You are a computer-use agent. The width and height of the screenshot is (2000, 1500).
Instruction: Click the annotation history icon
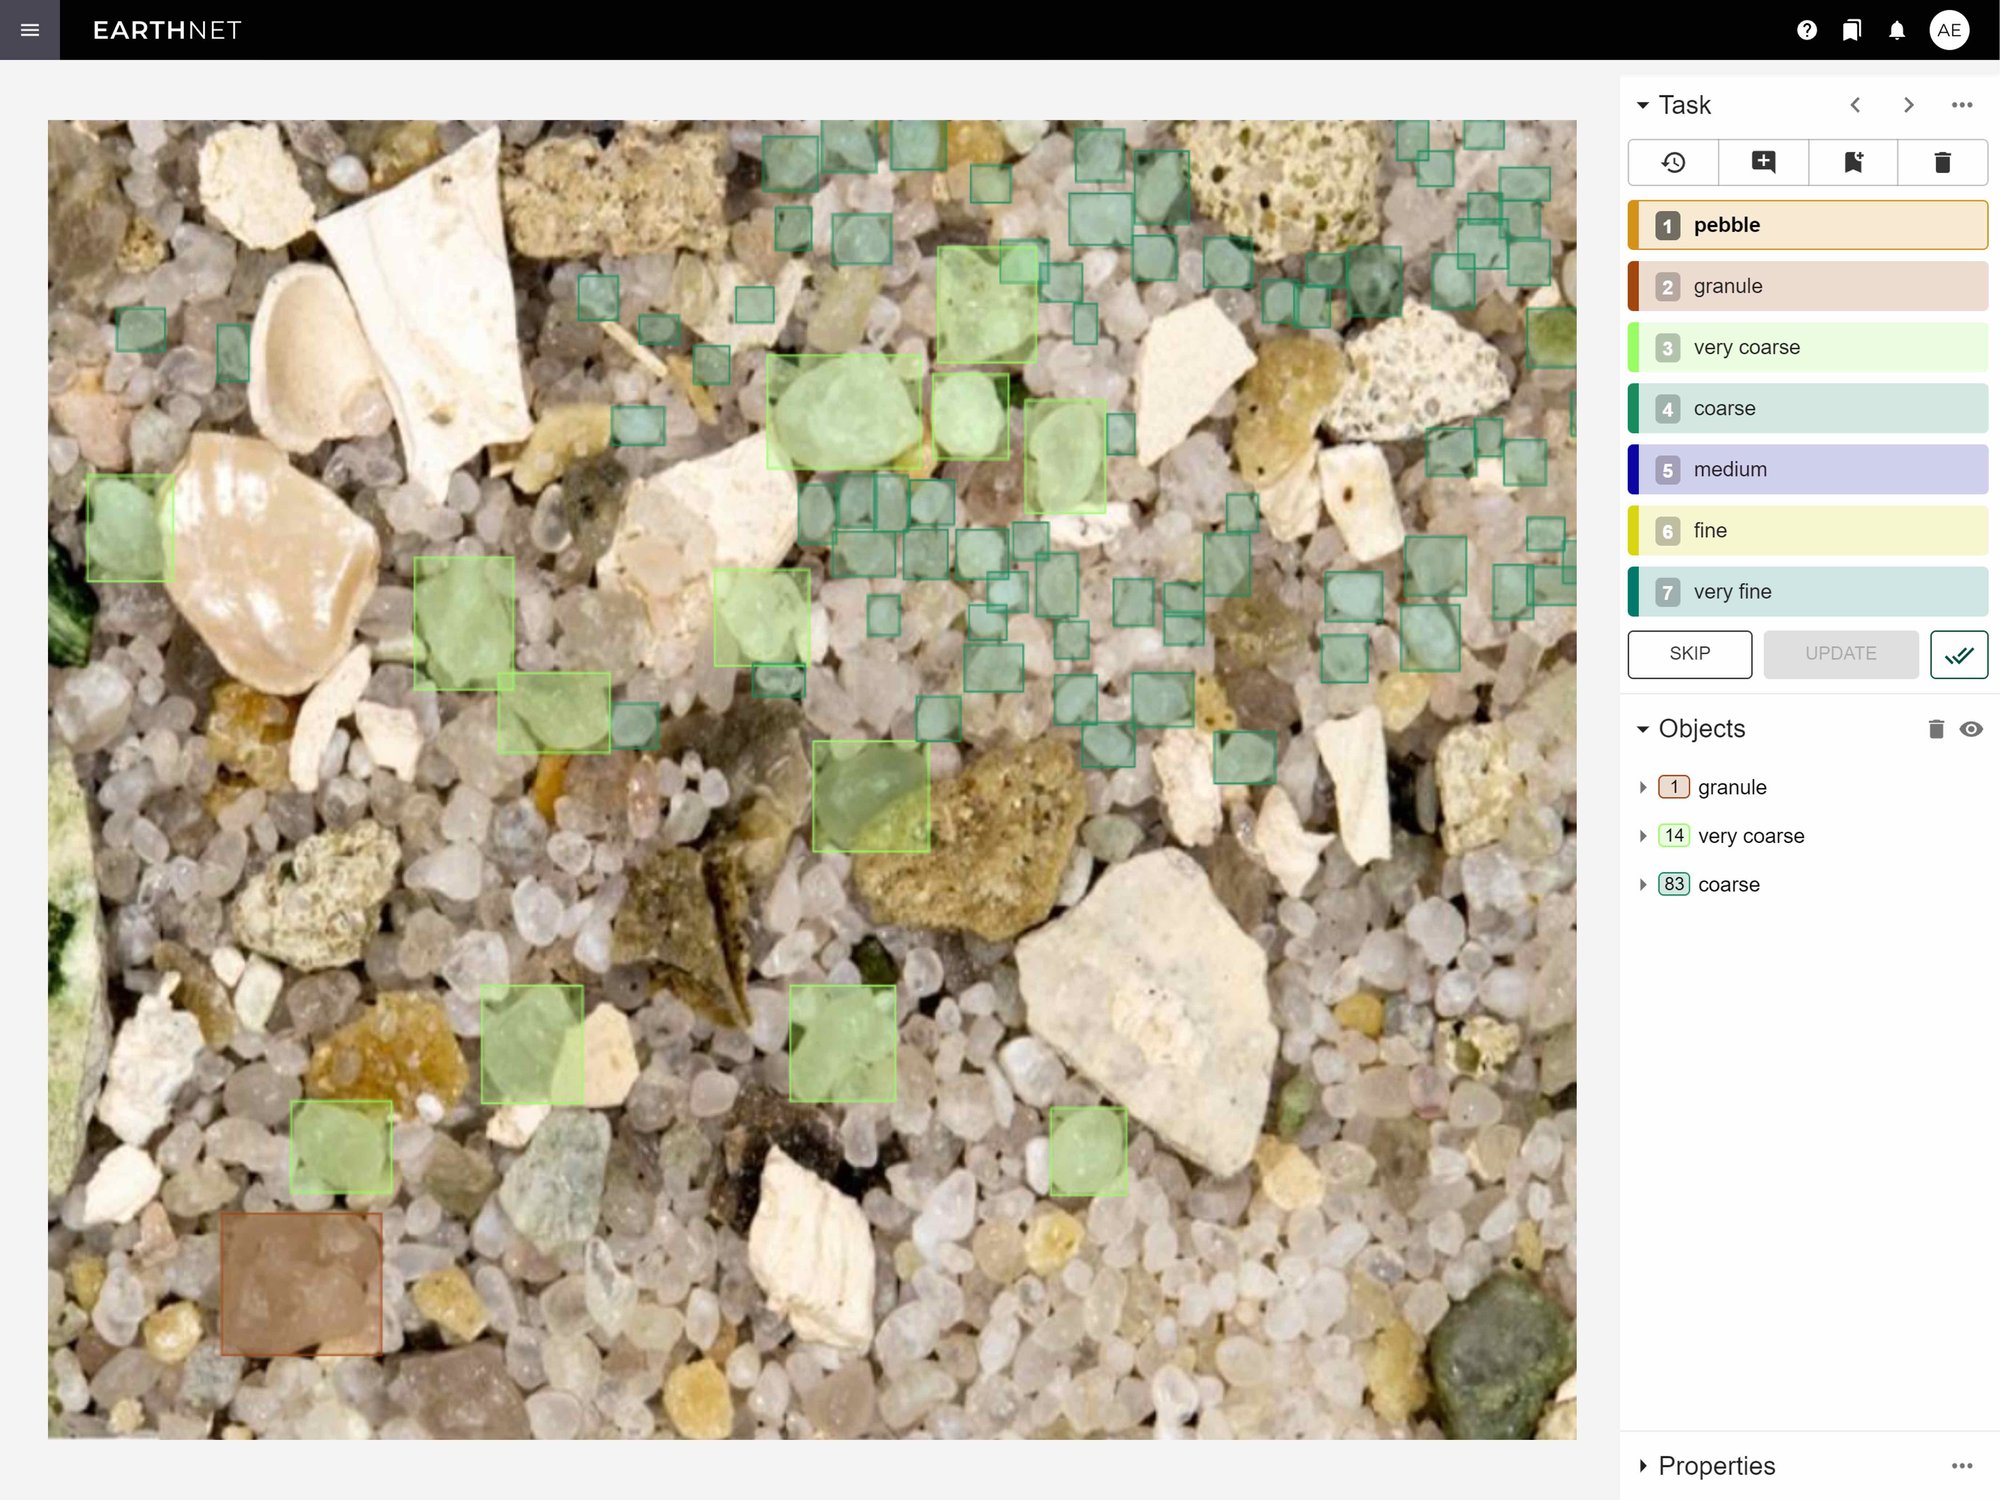(x=1673, y=162)
